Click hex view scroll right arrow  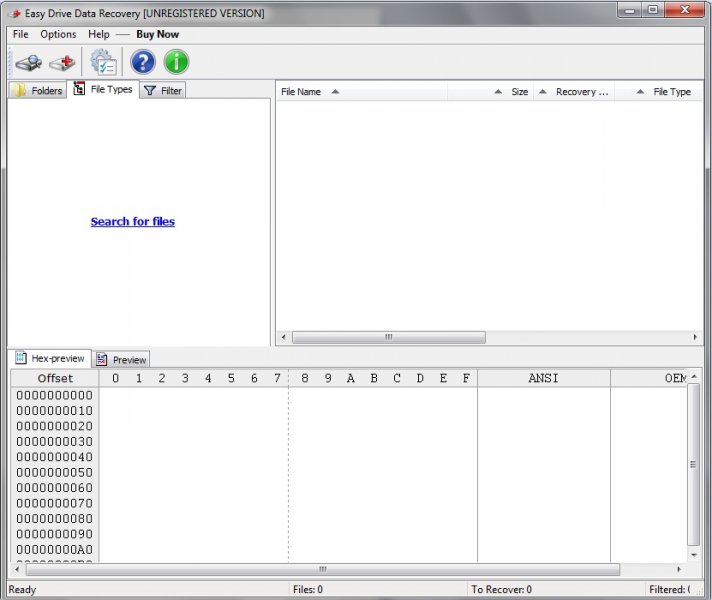coord(679,569)
